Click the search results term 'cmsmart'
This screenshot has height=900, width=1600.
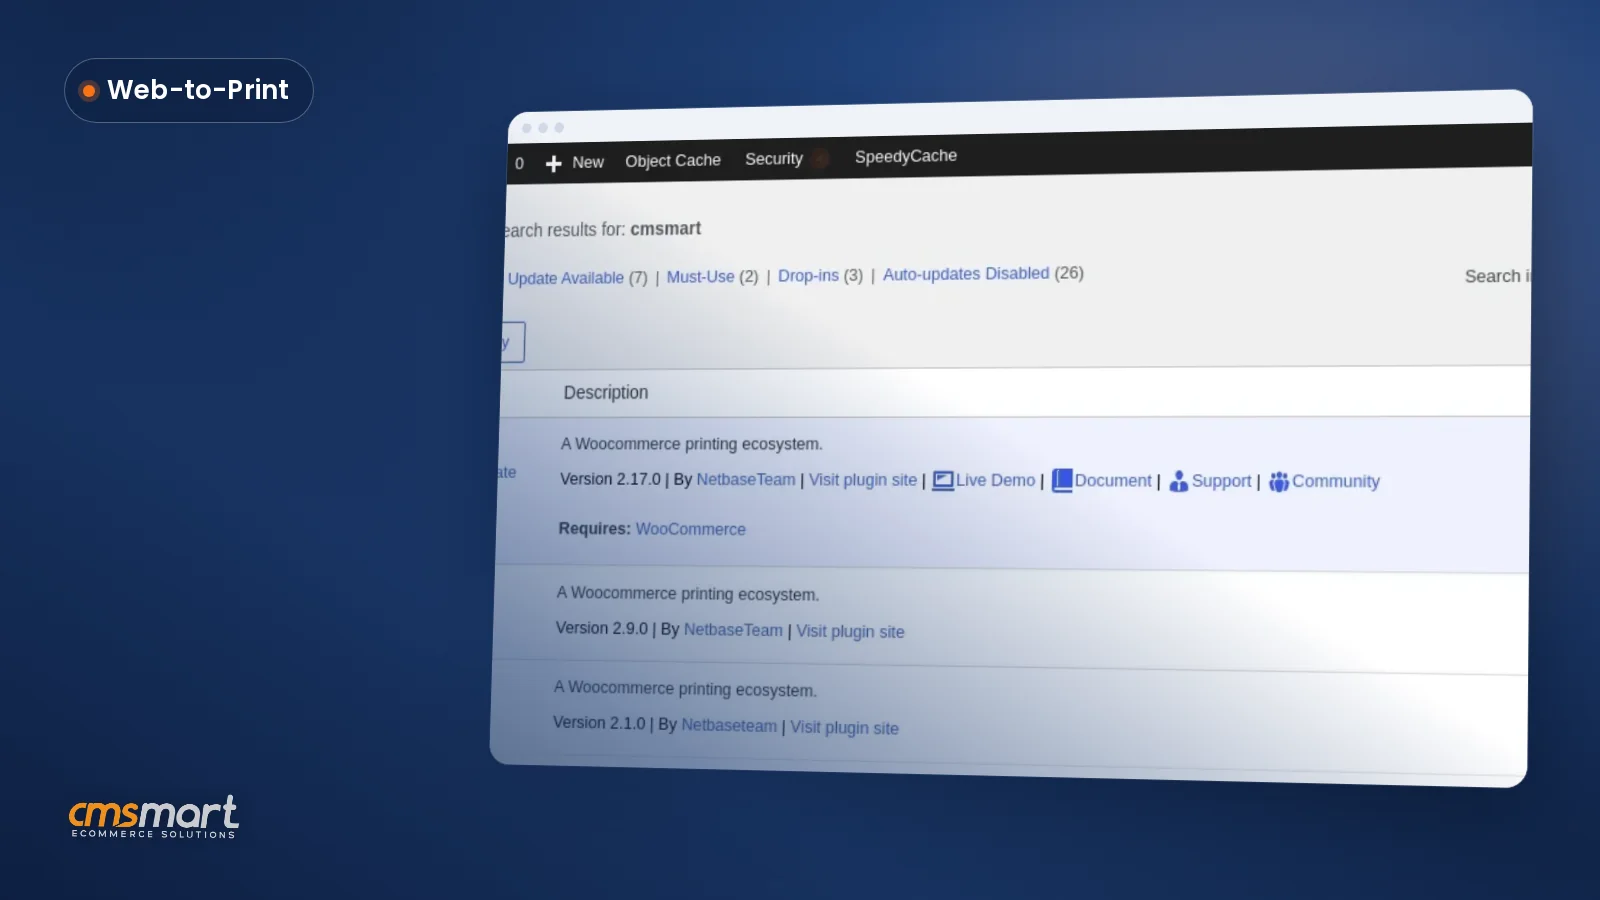tap(665, 229)
